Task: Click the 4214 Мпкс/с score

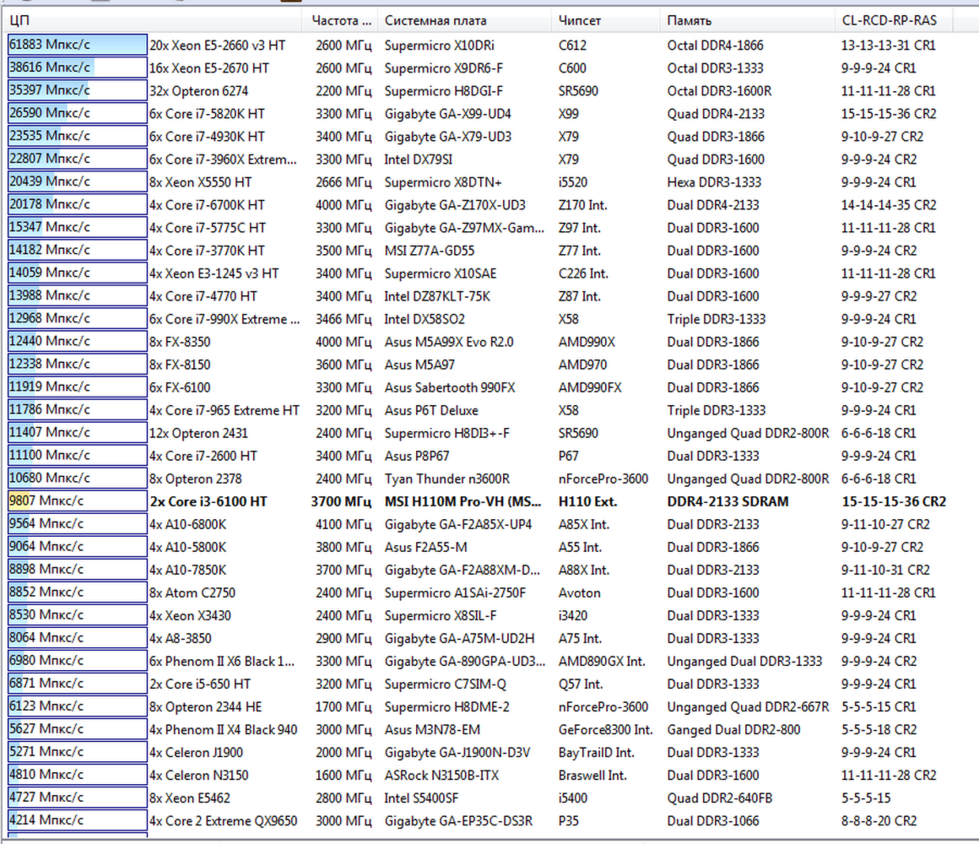Action: point(77,820)
